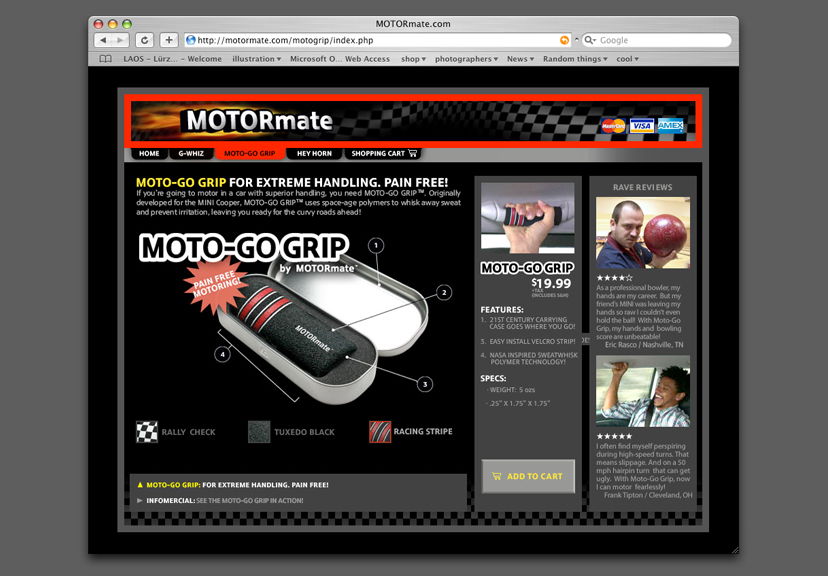Go back using the browser back arrow

coord(104,40)
